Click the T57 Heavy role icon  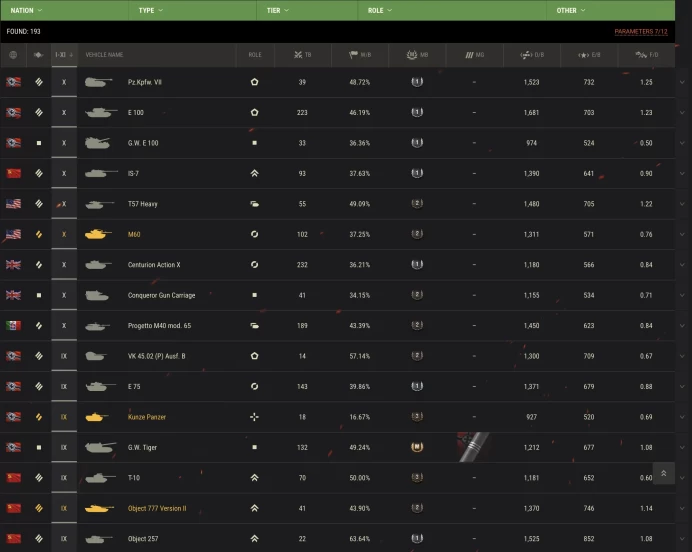pyautogui.click(x=255, y=204)
